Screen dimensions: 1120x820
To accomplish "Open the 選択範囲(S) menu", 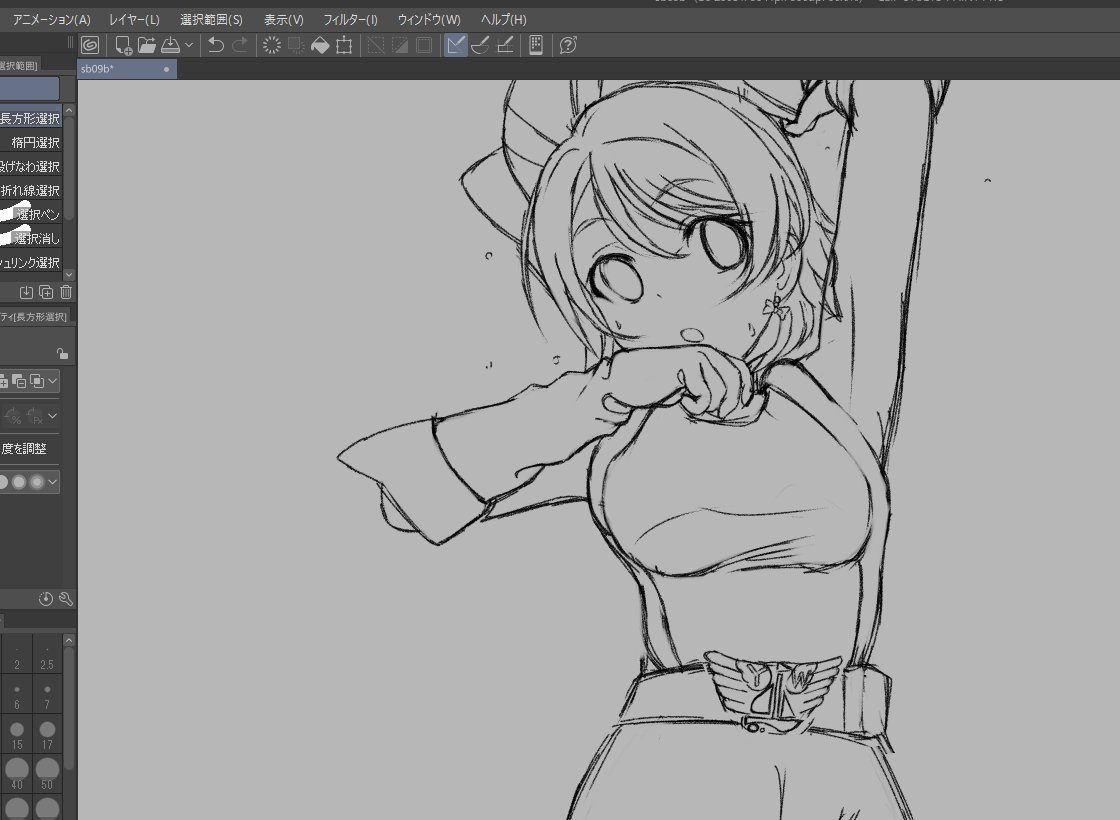I will [211, 19].
